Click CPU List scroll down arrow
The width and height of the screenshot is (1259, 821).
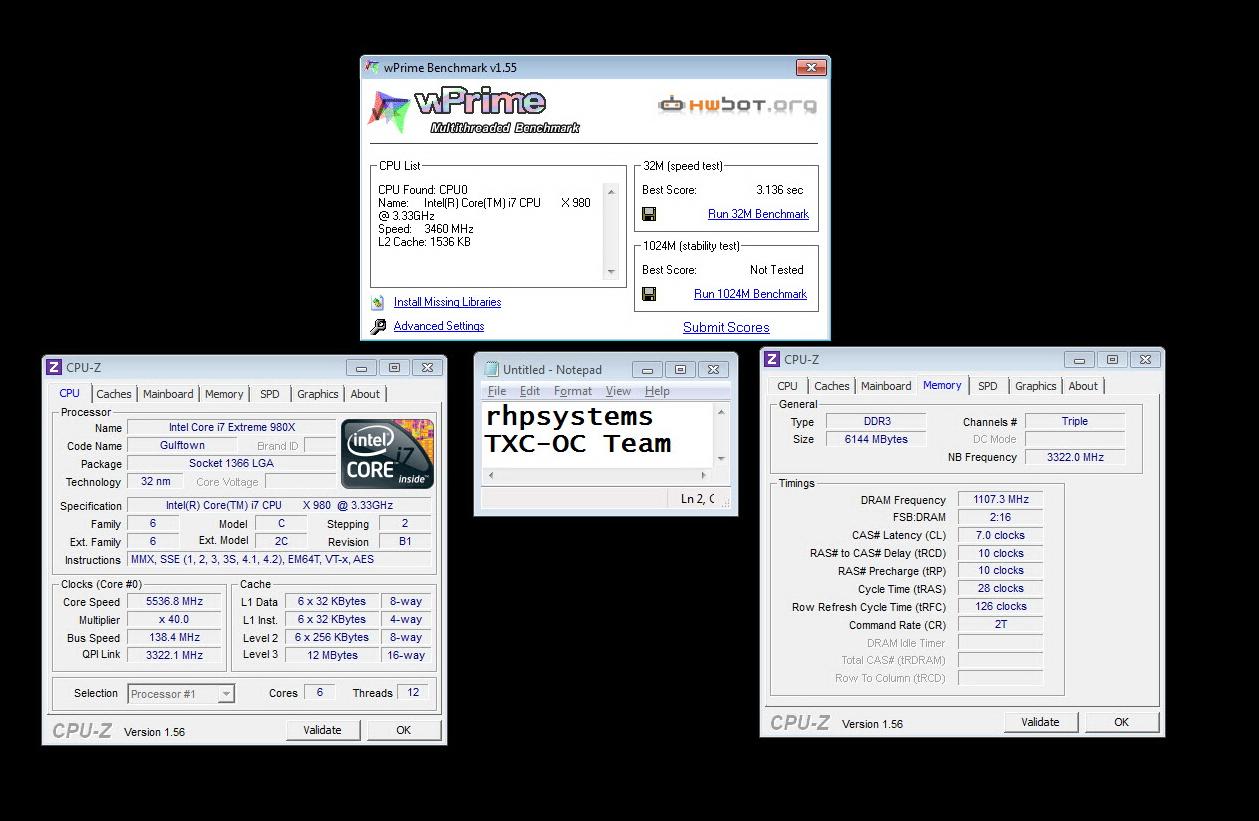[612, 271]
